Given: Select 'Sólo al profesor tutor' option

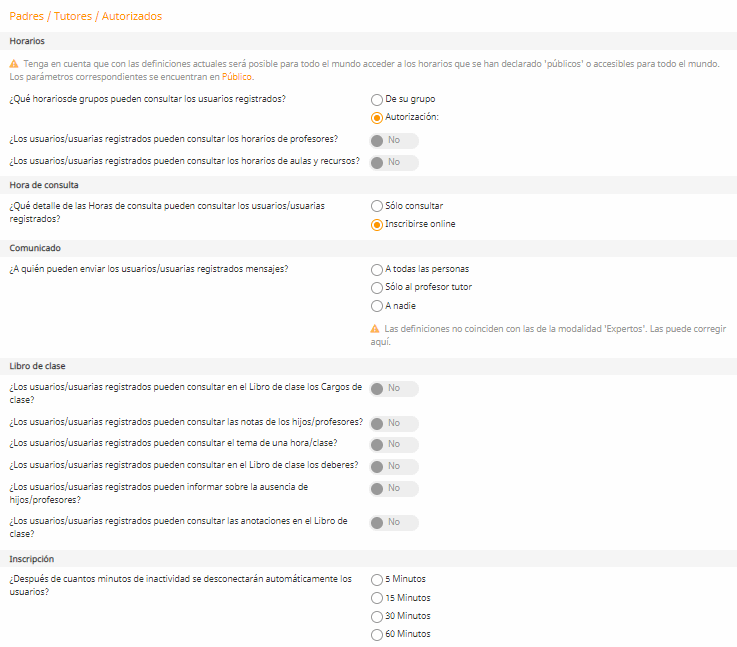Looking at the screenshot, I should [x=376, y=288].
